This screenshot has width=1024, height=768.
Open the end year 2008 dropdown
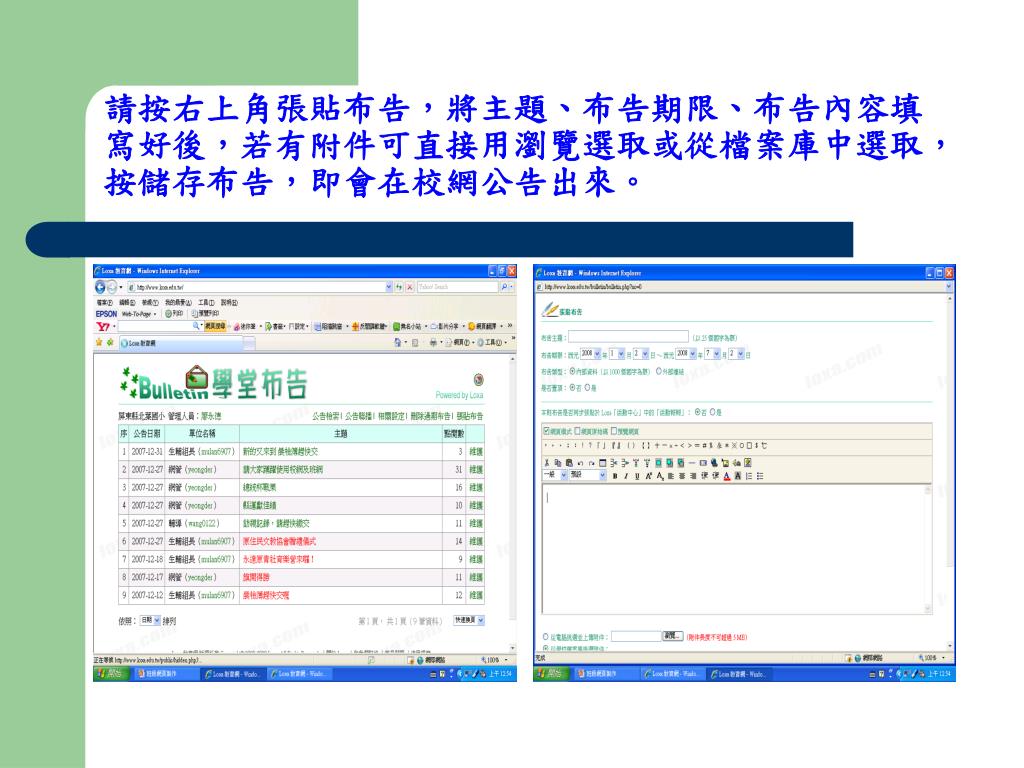coord(686,354)
